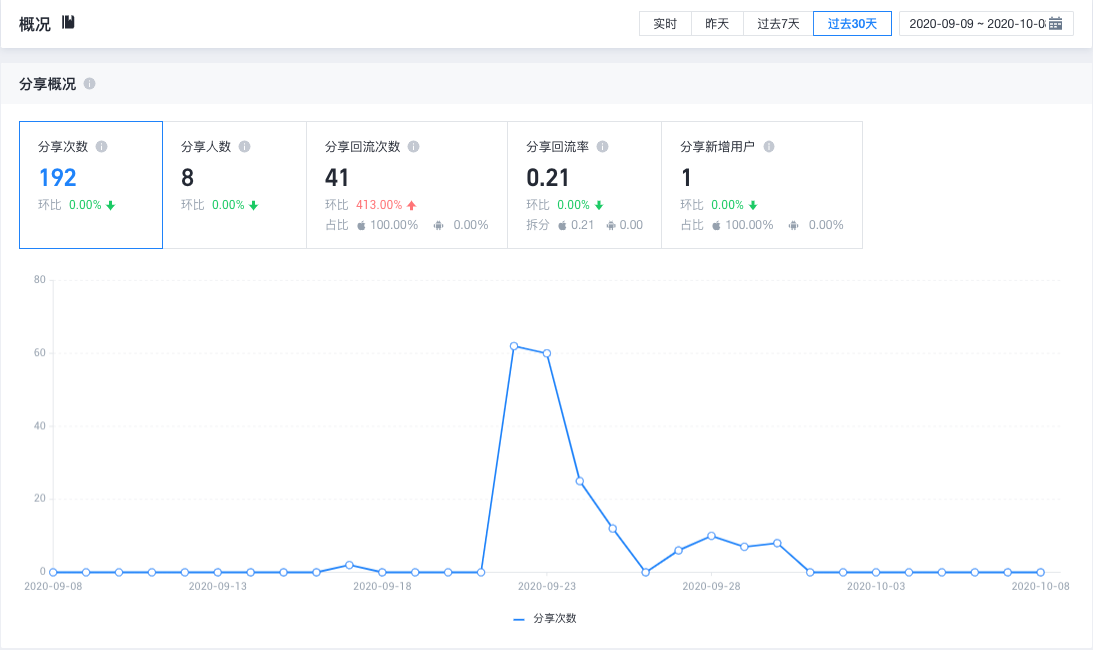Select the 分享回流率 metric card
Image resolution: width=1093 pixels, height=650 pixels.
coord(585,185)
